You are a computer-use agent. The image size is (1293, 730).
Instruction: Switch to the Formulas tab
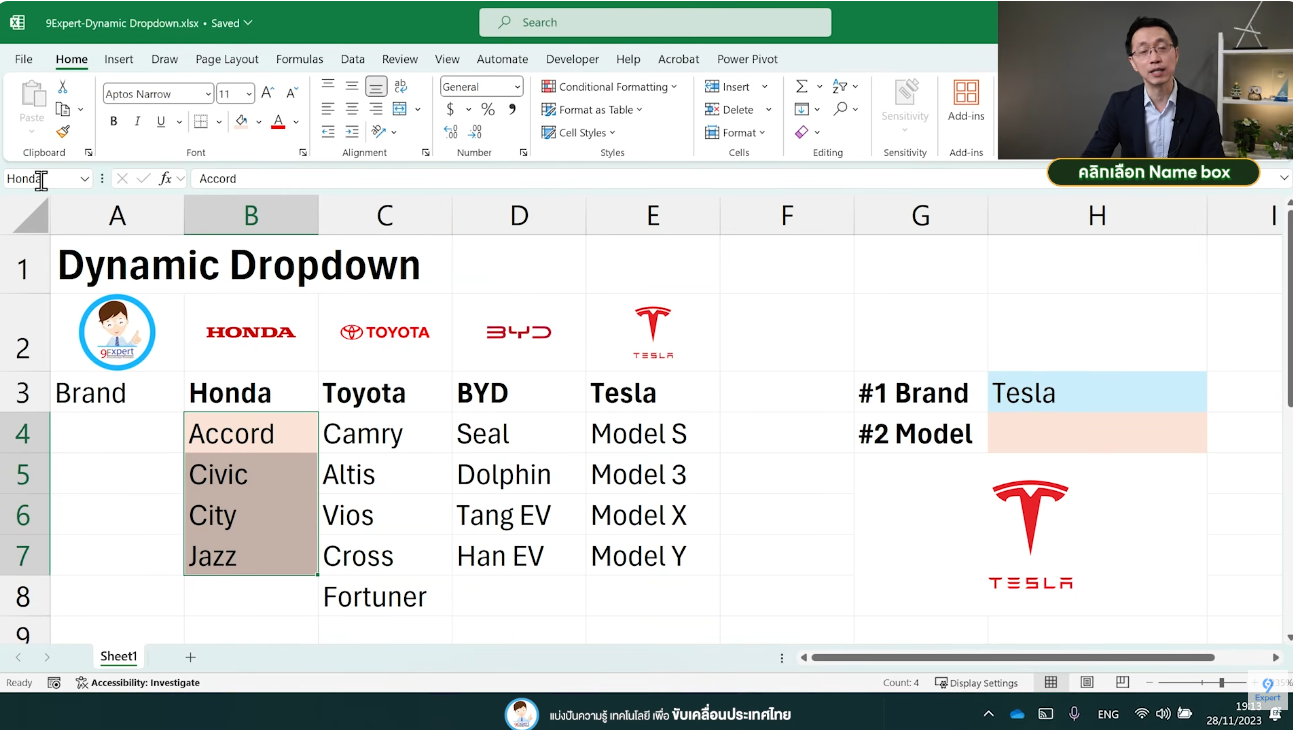click(300, 59)
